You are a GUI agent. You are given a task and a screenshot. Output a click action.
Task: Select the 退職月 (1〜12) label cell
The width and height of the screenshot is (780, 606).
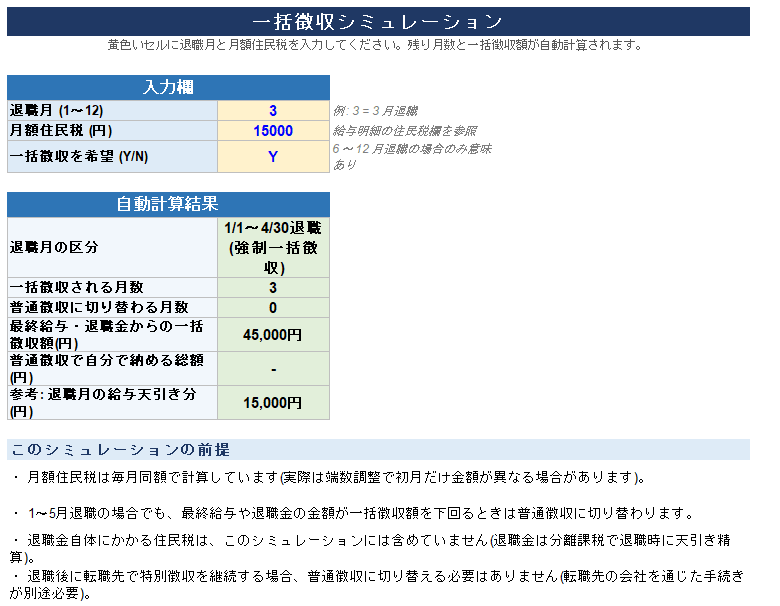pos(112,110)
